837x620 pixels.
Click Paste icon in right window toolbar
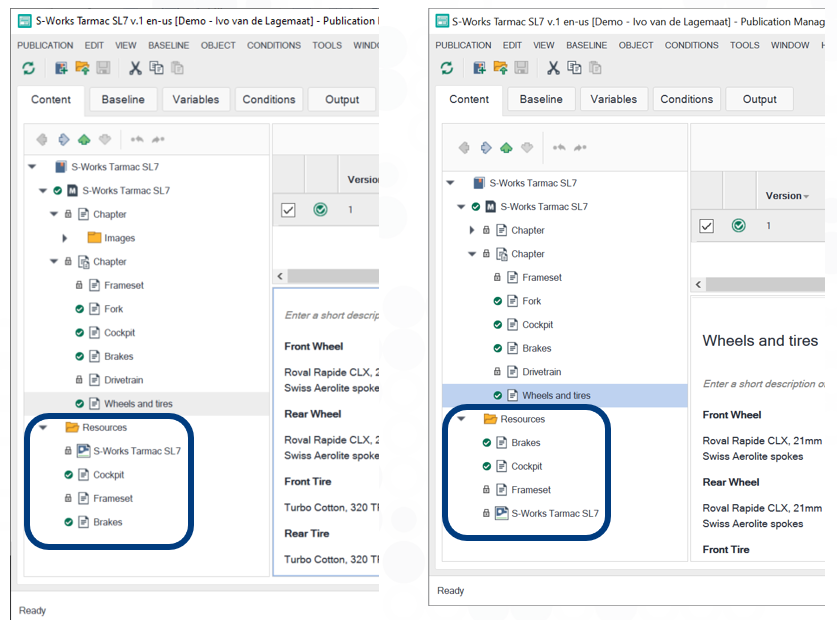[x=595, y=68]
